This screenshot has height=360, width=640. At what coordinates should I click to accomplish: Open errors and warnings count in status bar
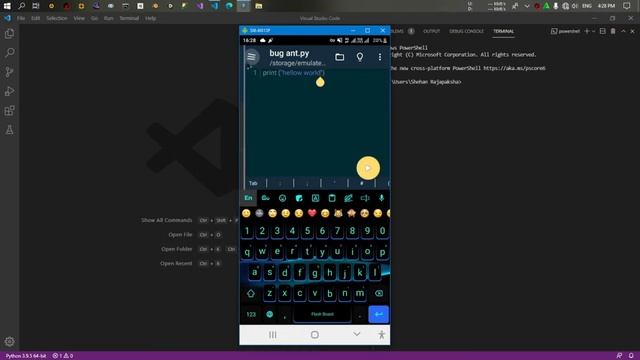tap(62, 356)
